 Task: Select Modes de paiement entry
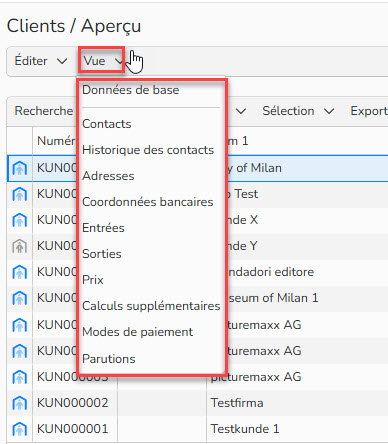137,332
